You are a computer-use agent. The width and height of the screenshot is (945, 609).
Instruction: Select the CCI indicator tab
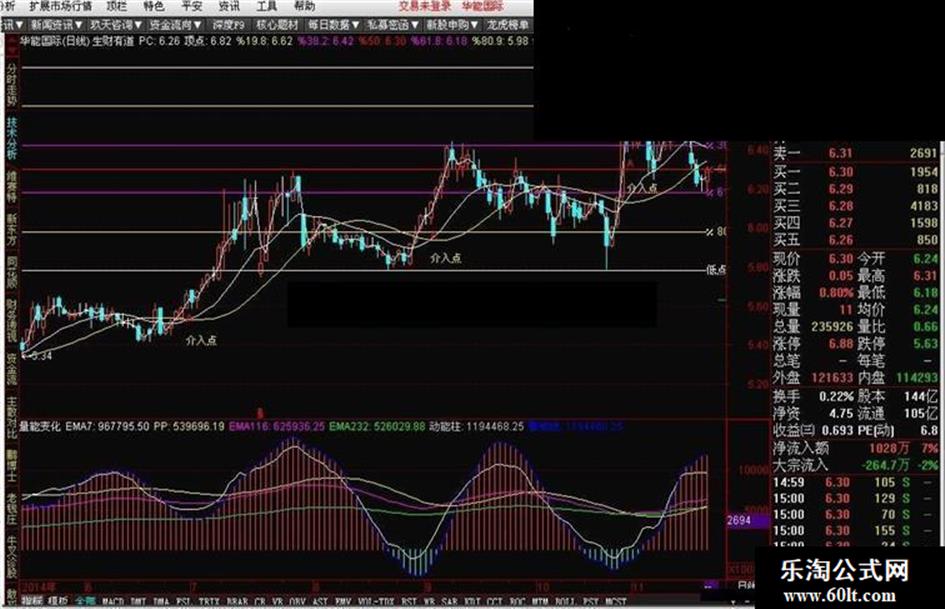tap(495, 602)
